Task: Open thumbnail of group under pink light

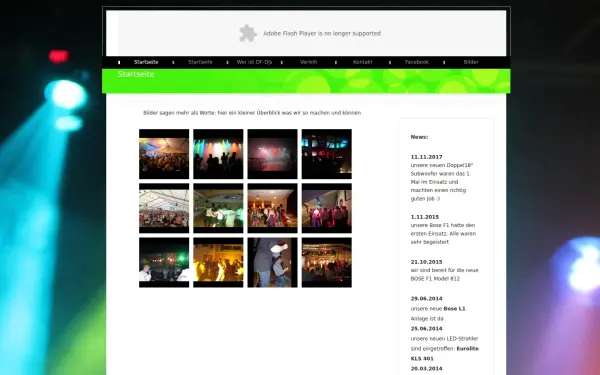Action: (x=327, y=208)
